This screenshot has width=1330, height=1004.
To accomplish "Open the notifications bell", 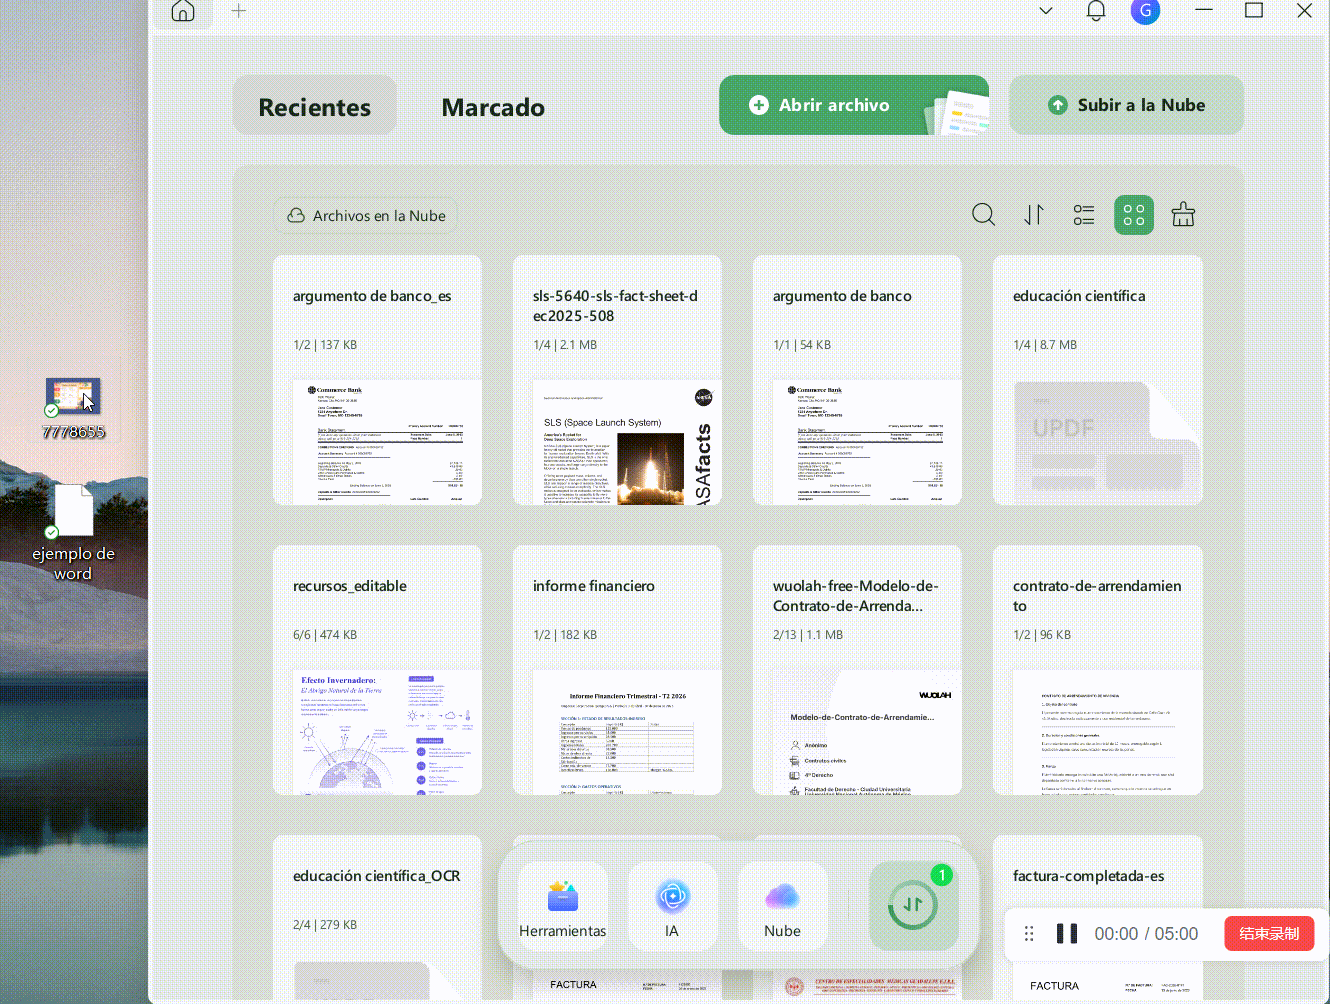I will 1096,11.
